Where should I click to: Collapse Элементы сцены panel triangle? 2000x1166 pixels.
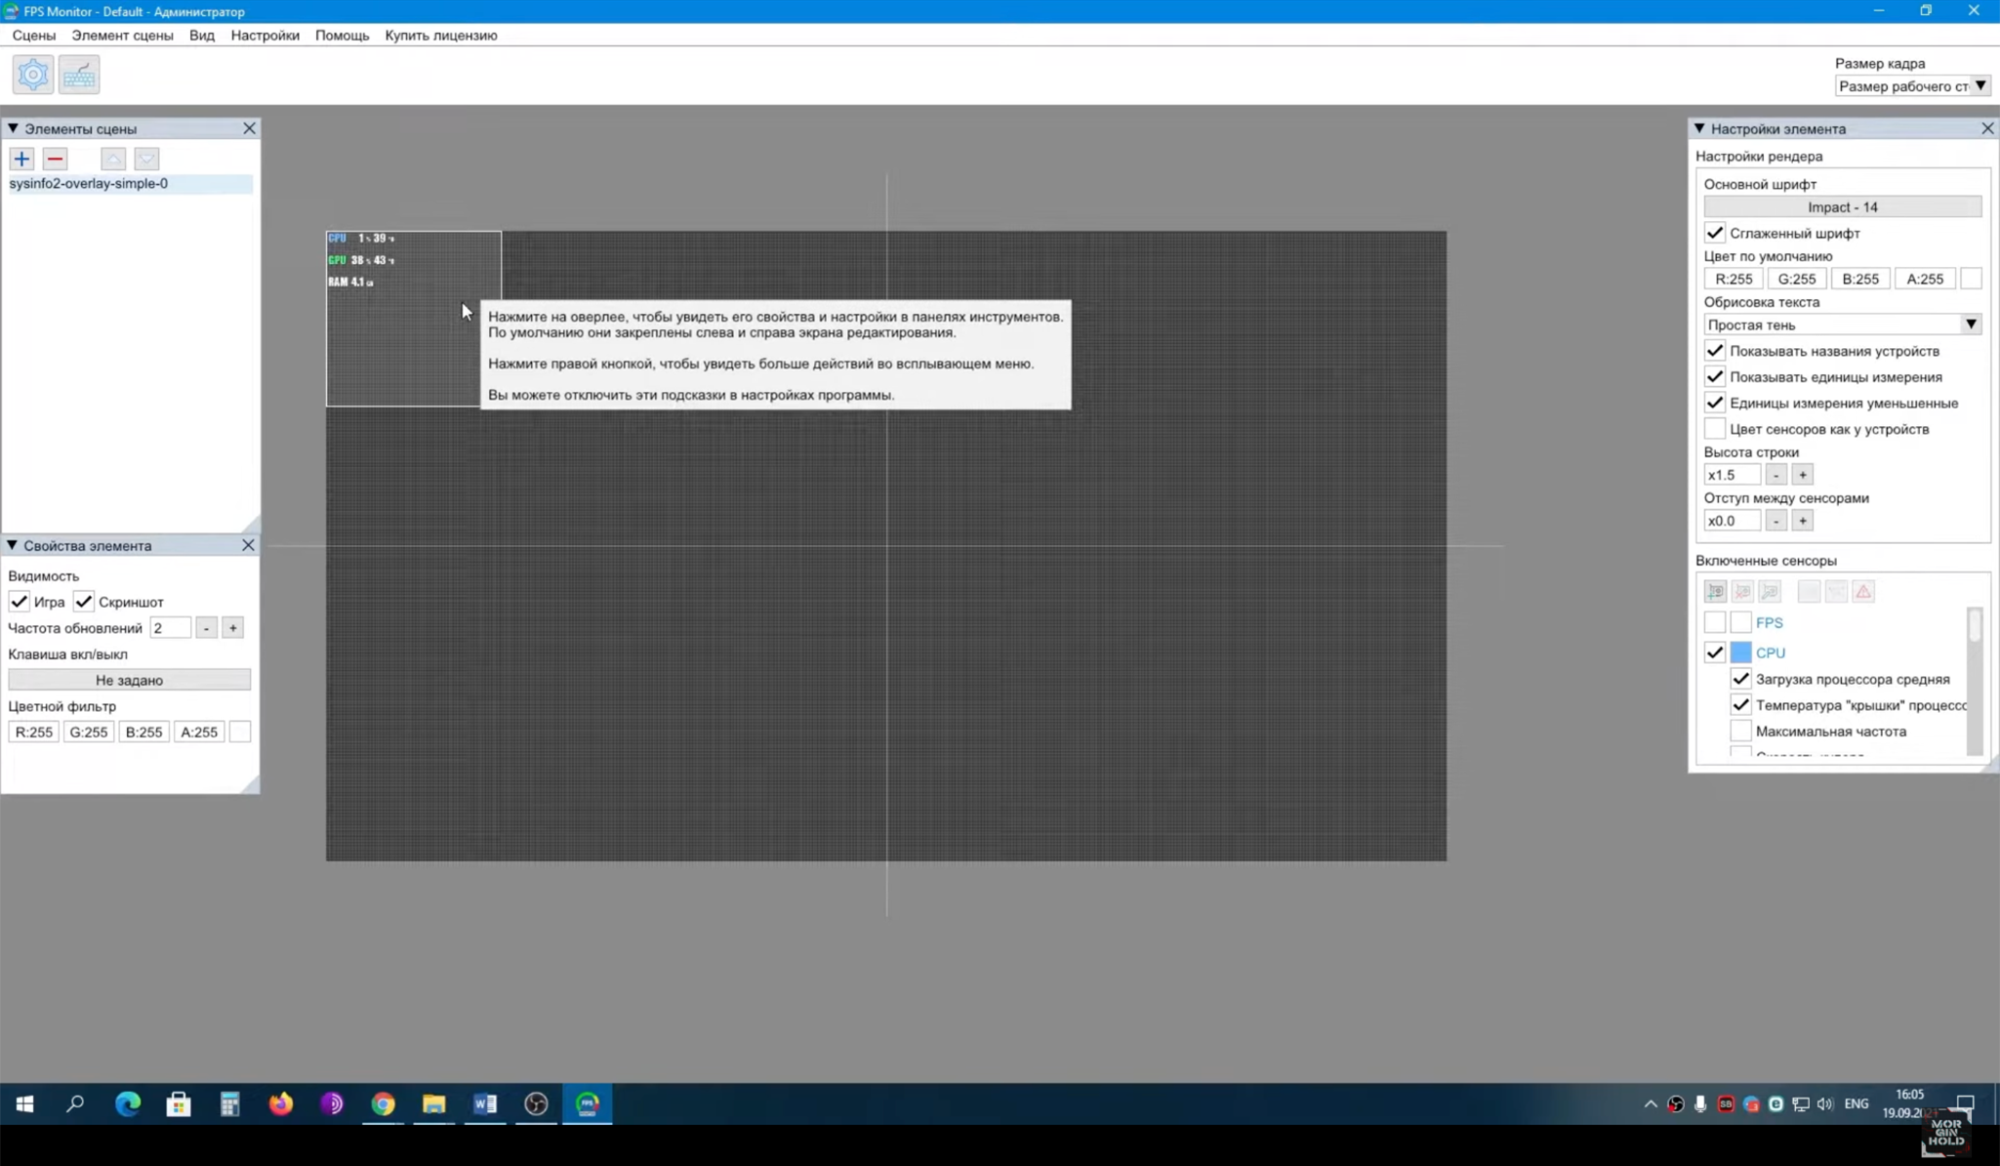click(x=13, y=128)
